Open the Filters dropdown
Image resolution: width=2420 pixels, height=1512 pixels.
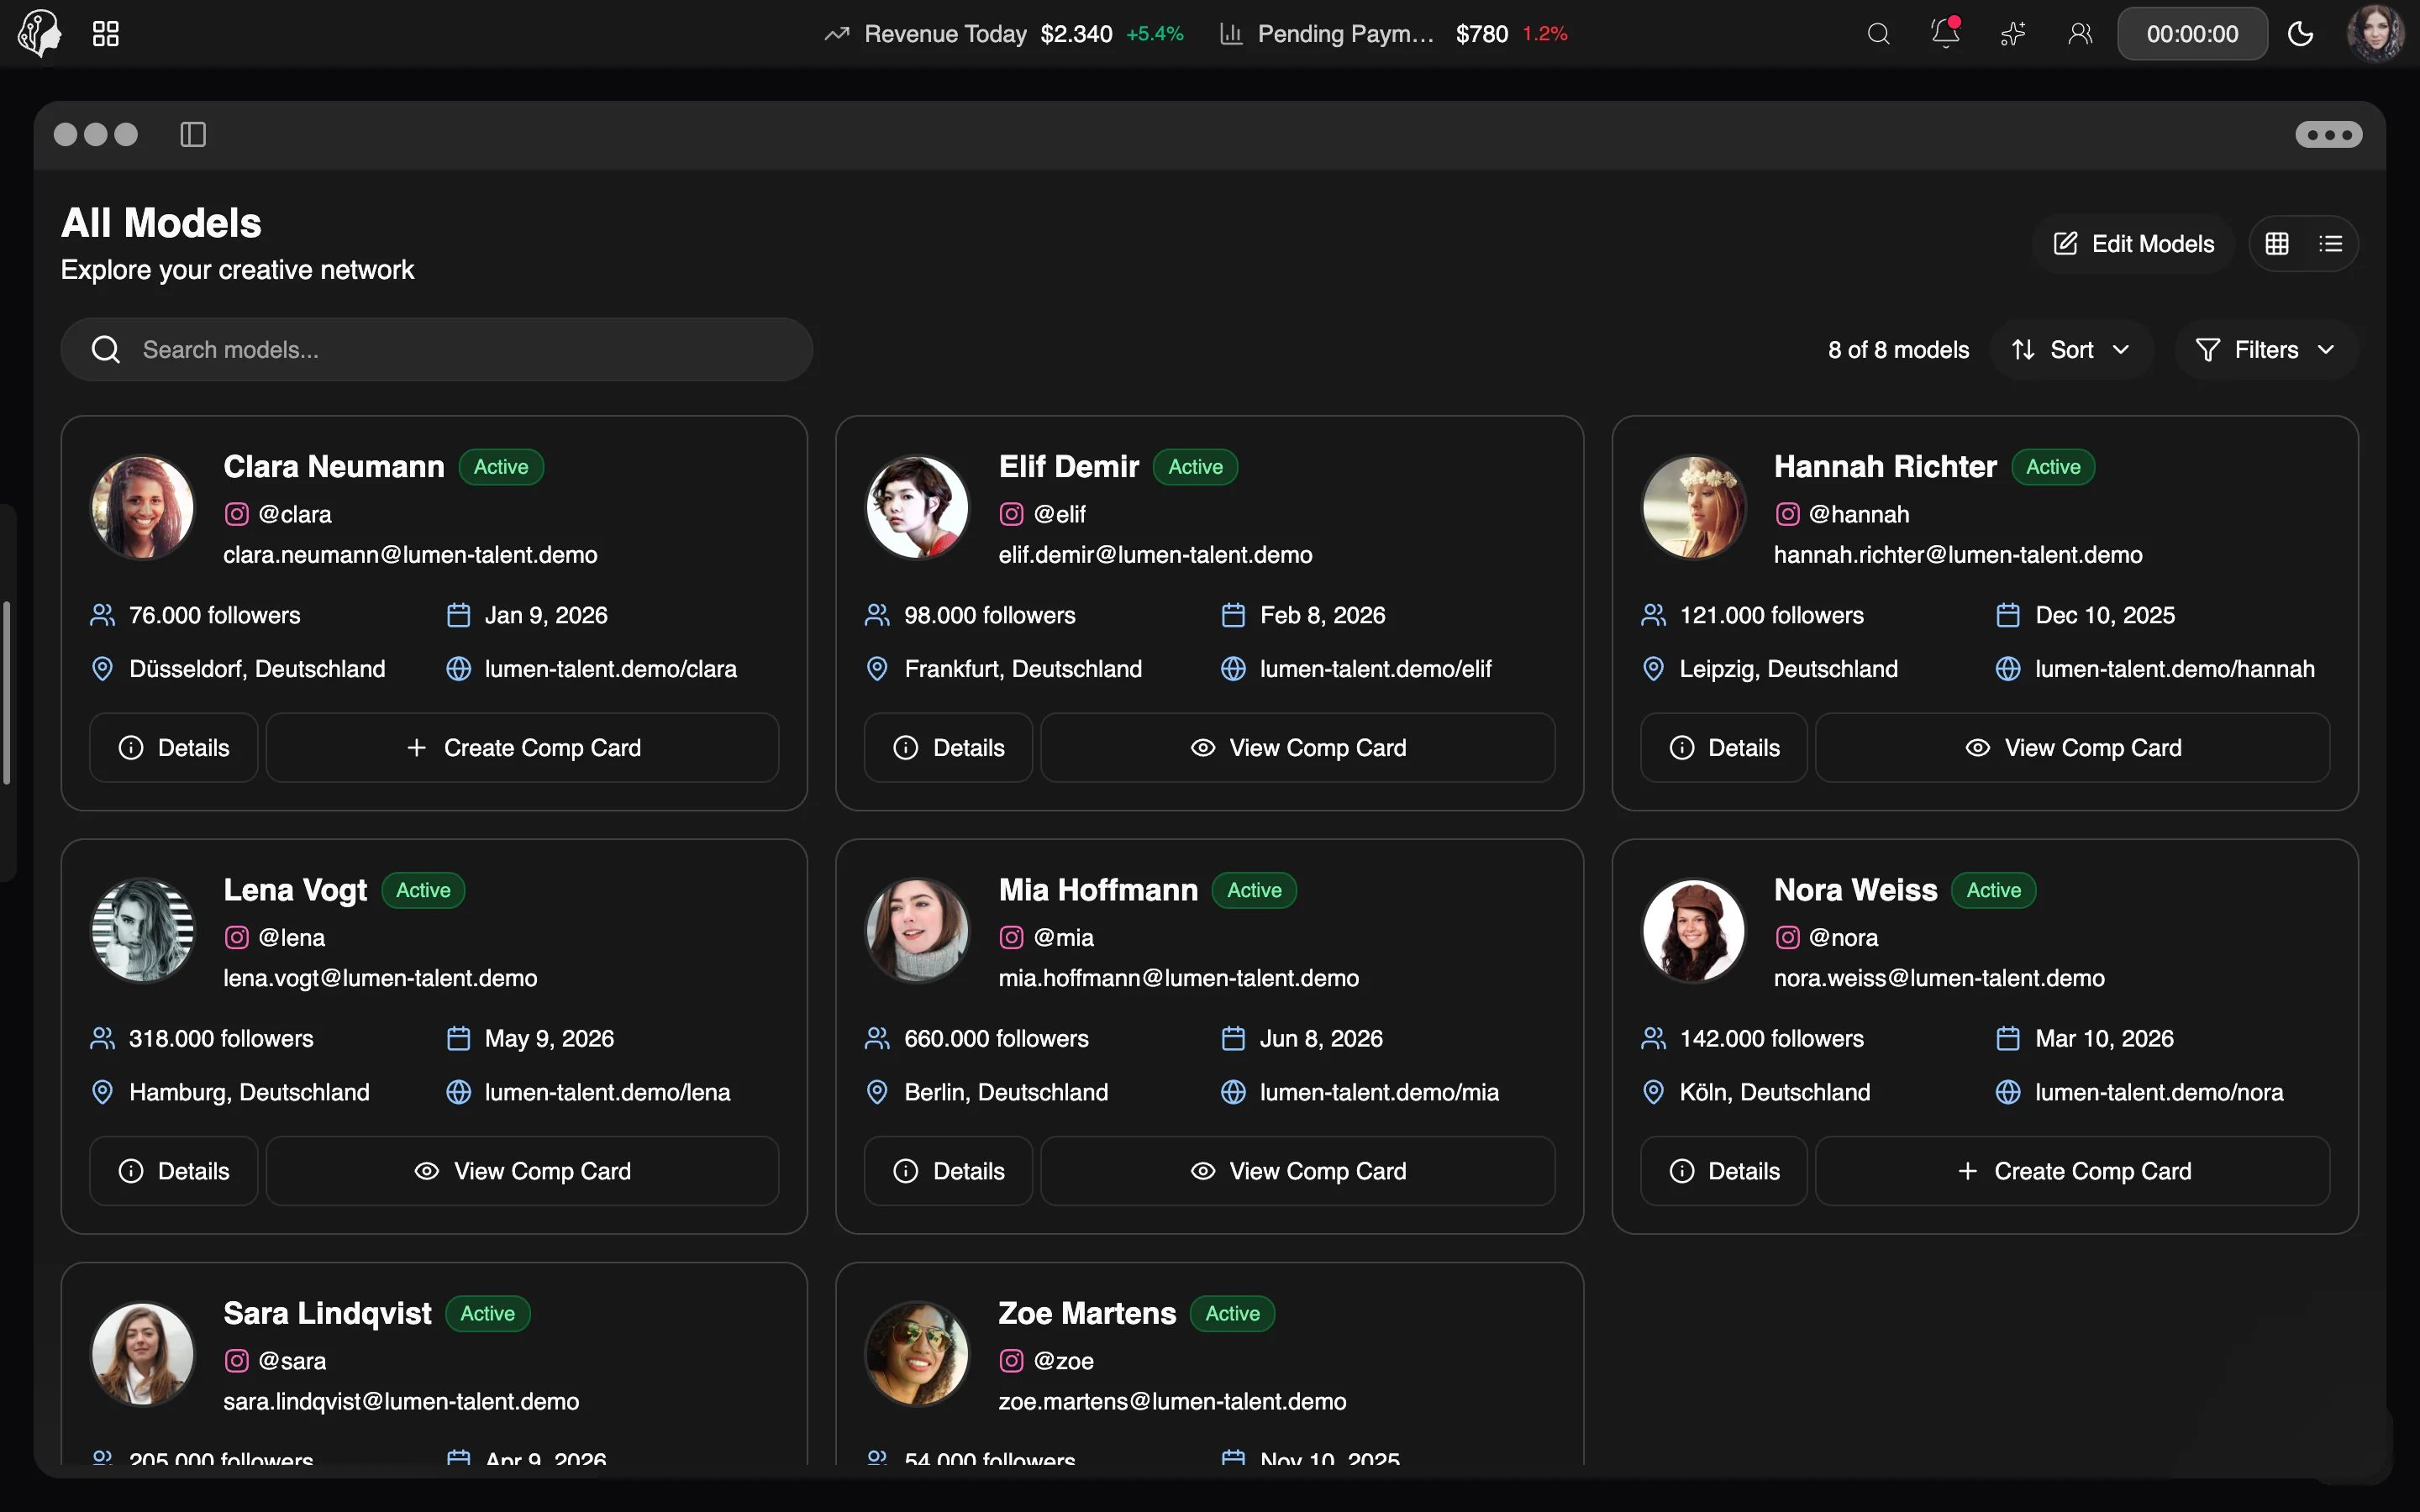click(2265, 349)
